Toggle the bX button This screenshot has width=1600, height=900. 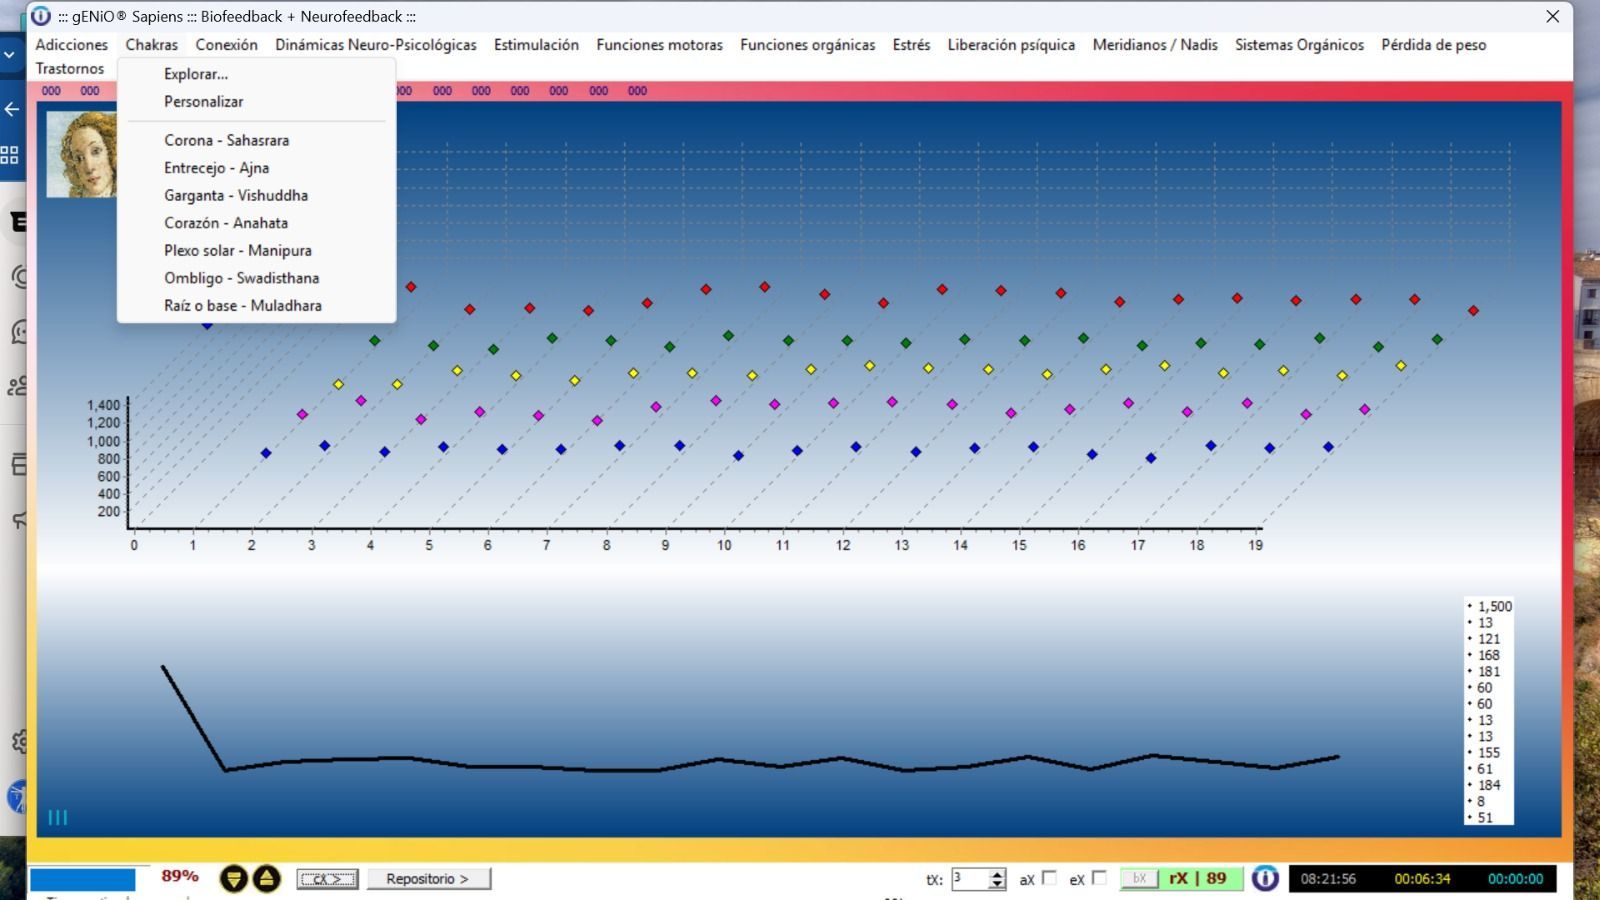(x=1139, y=879)
